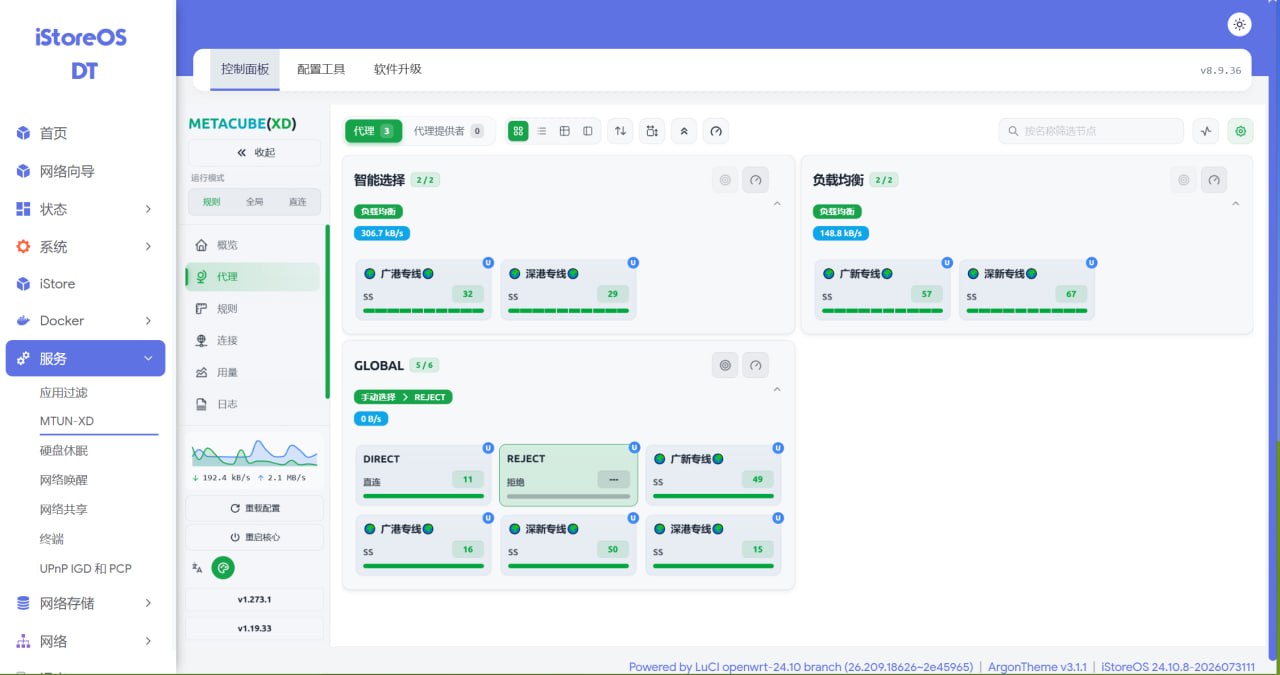1280x675 pixels.
Task: Open 首页 in left sidebar
Action: [85, 133]
